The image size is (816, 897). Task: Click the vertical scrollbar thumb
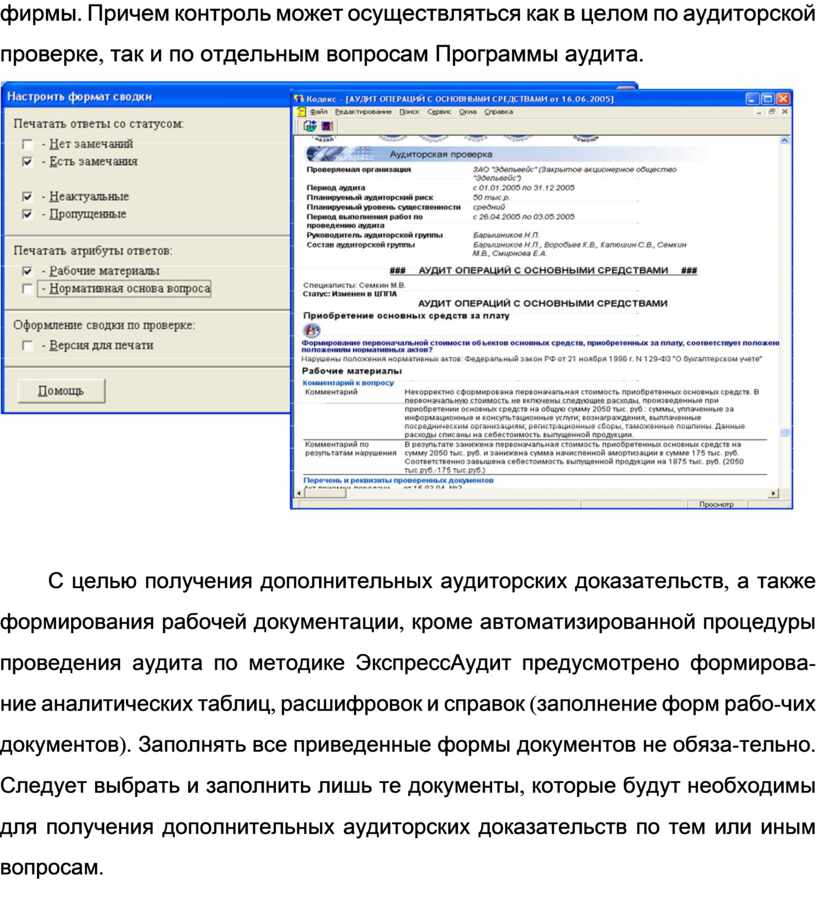pyautogui.click(x=785, y=432)
